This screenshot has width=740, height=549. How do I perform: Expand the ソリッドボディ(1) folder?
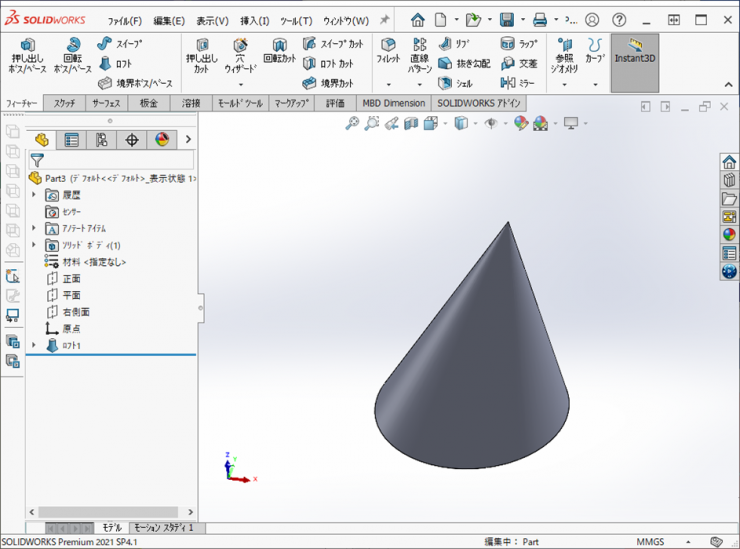coord(34,245)
